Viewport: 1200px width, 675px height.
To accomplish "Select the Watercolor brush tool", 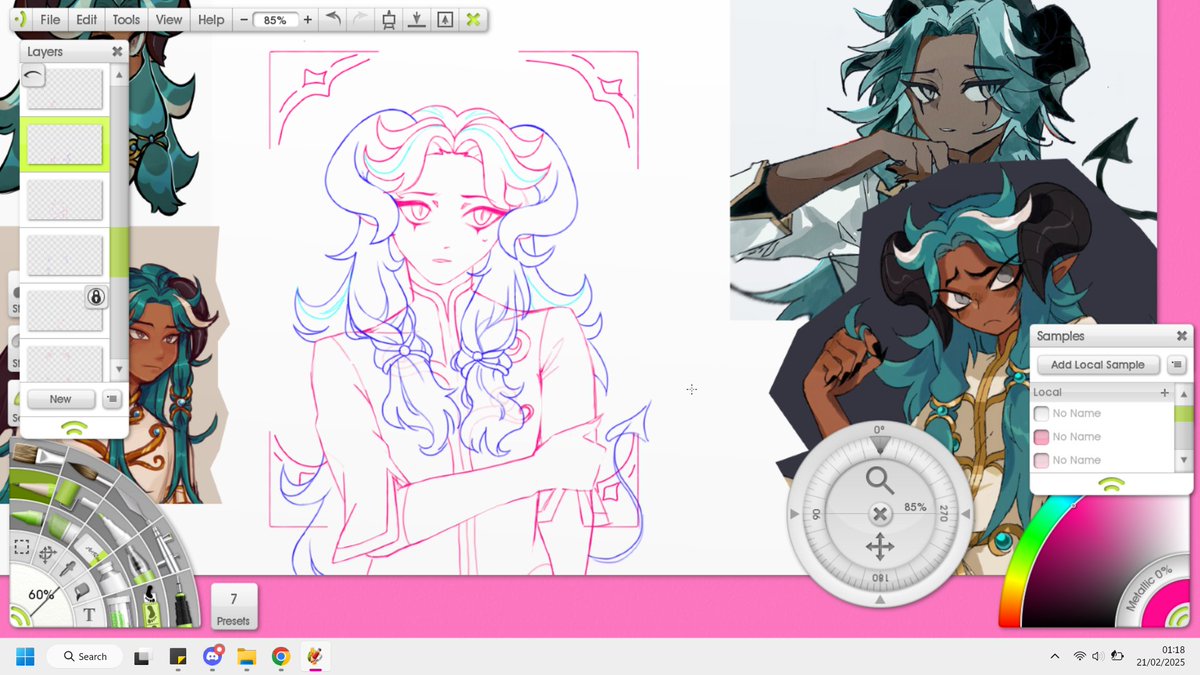I will 88,472.
